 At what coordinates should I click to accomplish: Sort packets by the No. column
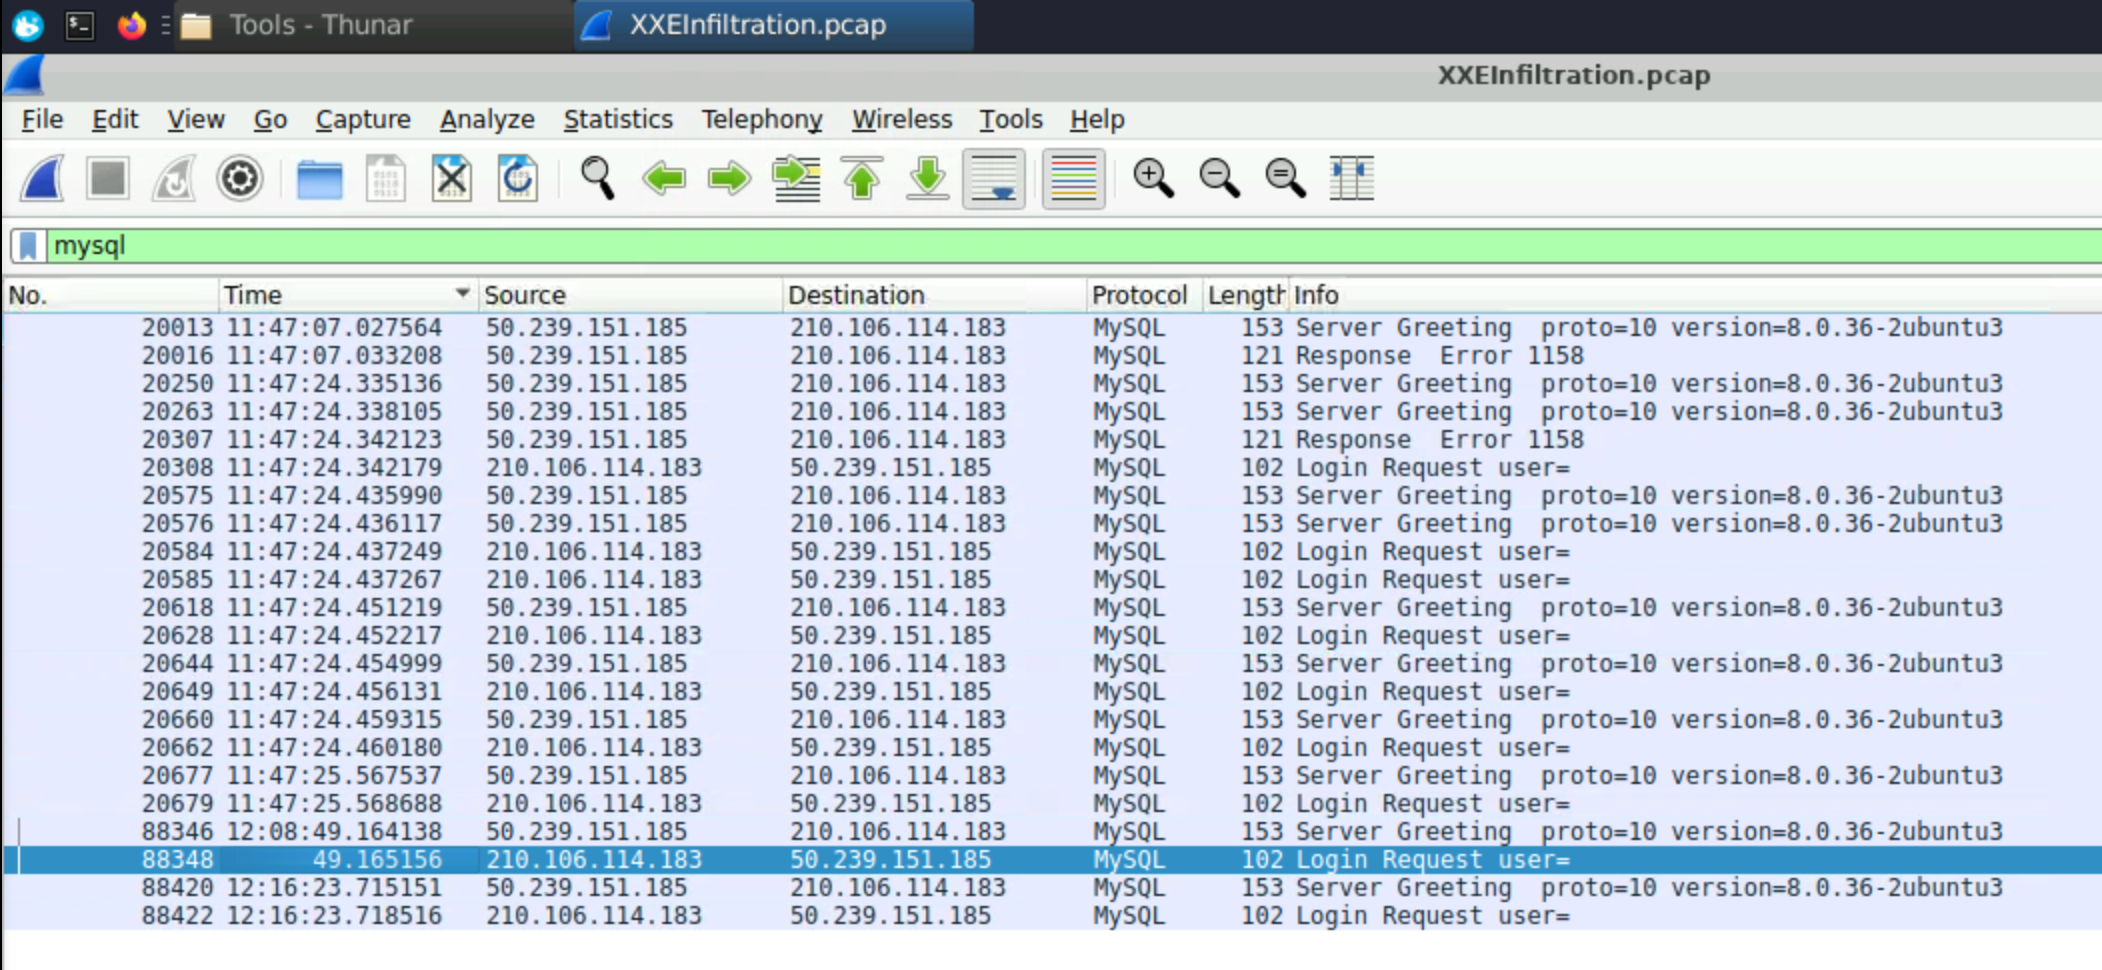tap(110, 295)
